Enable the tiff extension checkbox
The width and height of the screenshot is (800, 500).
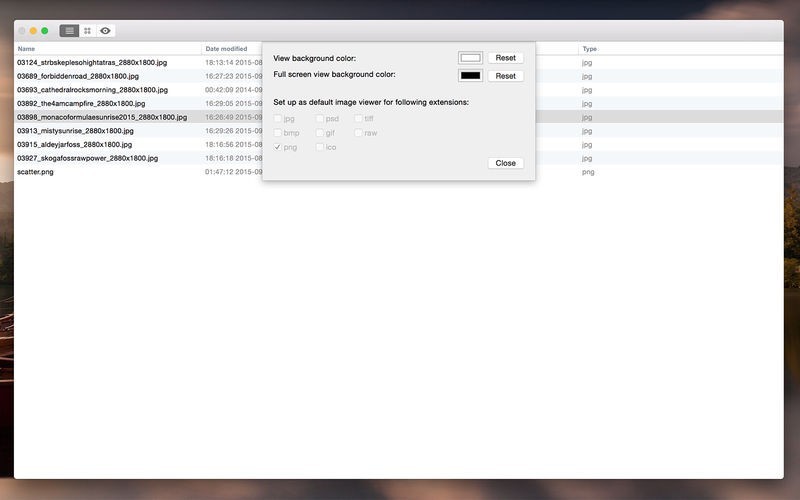coord(358,119)
